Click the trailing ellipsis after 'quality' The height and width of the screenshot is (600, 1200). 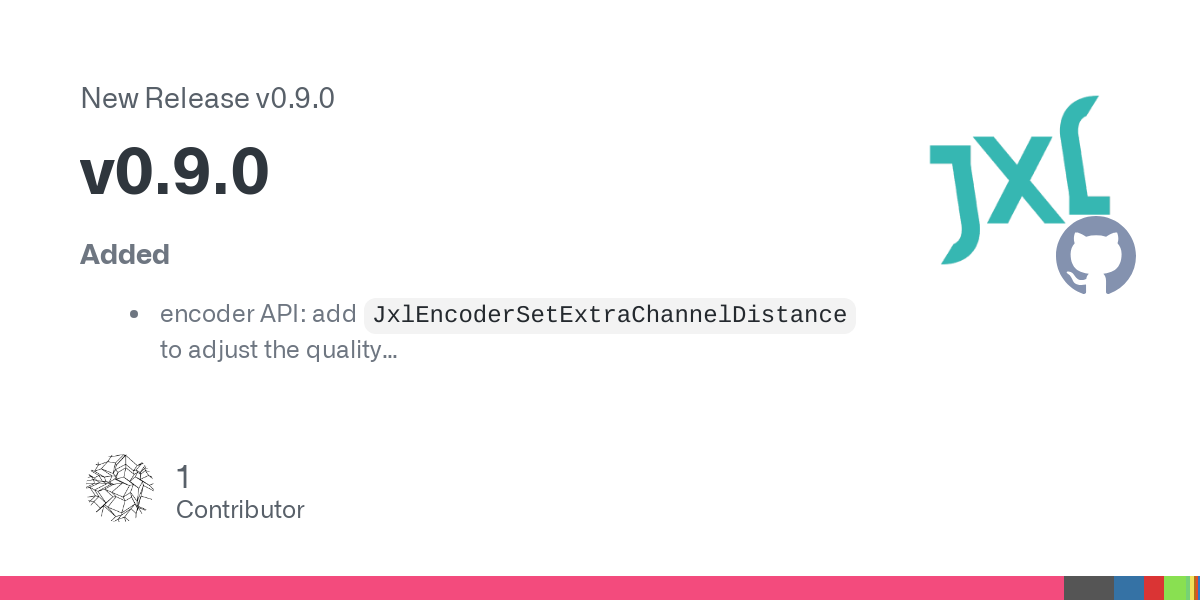pos(391,354)
